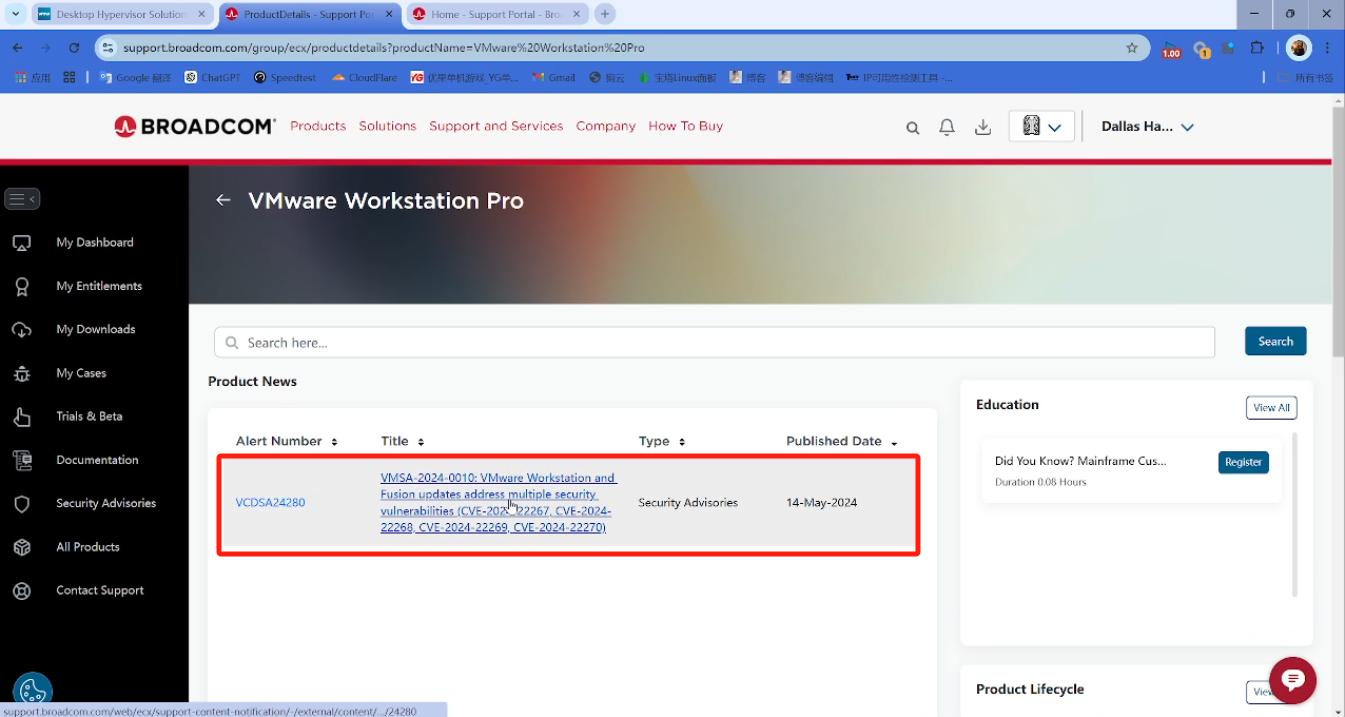Image resolution: width=1345 pixels, height=717 pixels.
Task: Close the Desktop Hypervisor Solutions tab
Action: (202, 14)
